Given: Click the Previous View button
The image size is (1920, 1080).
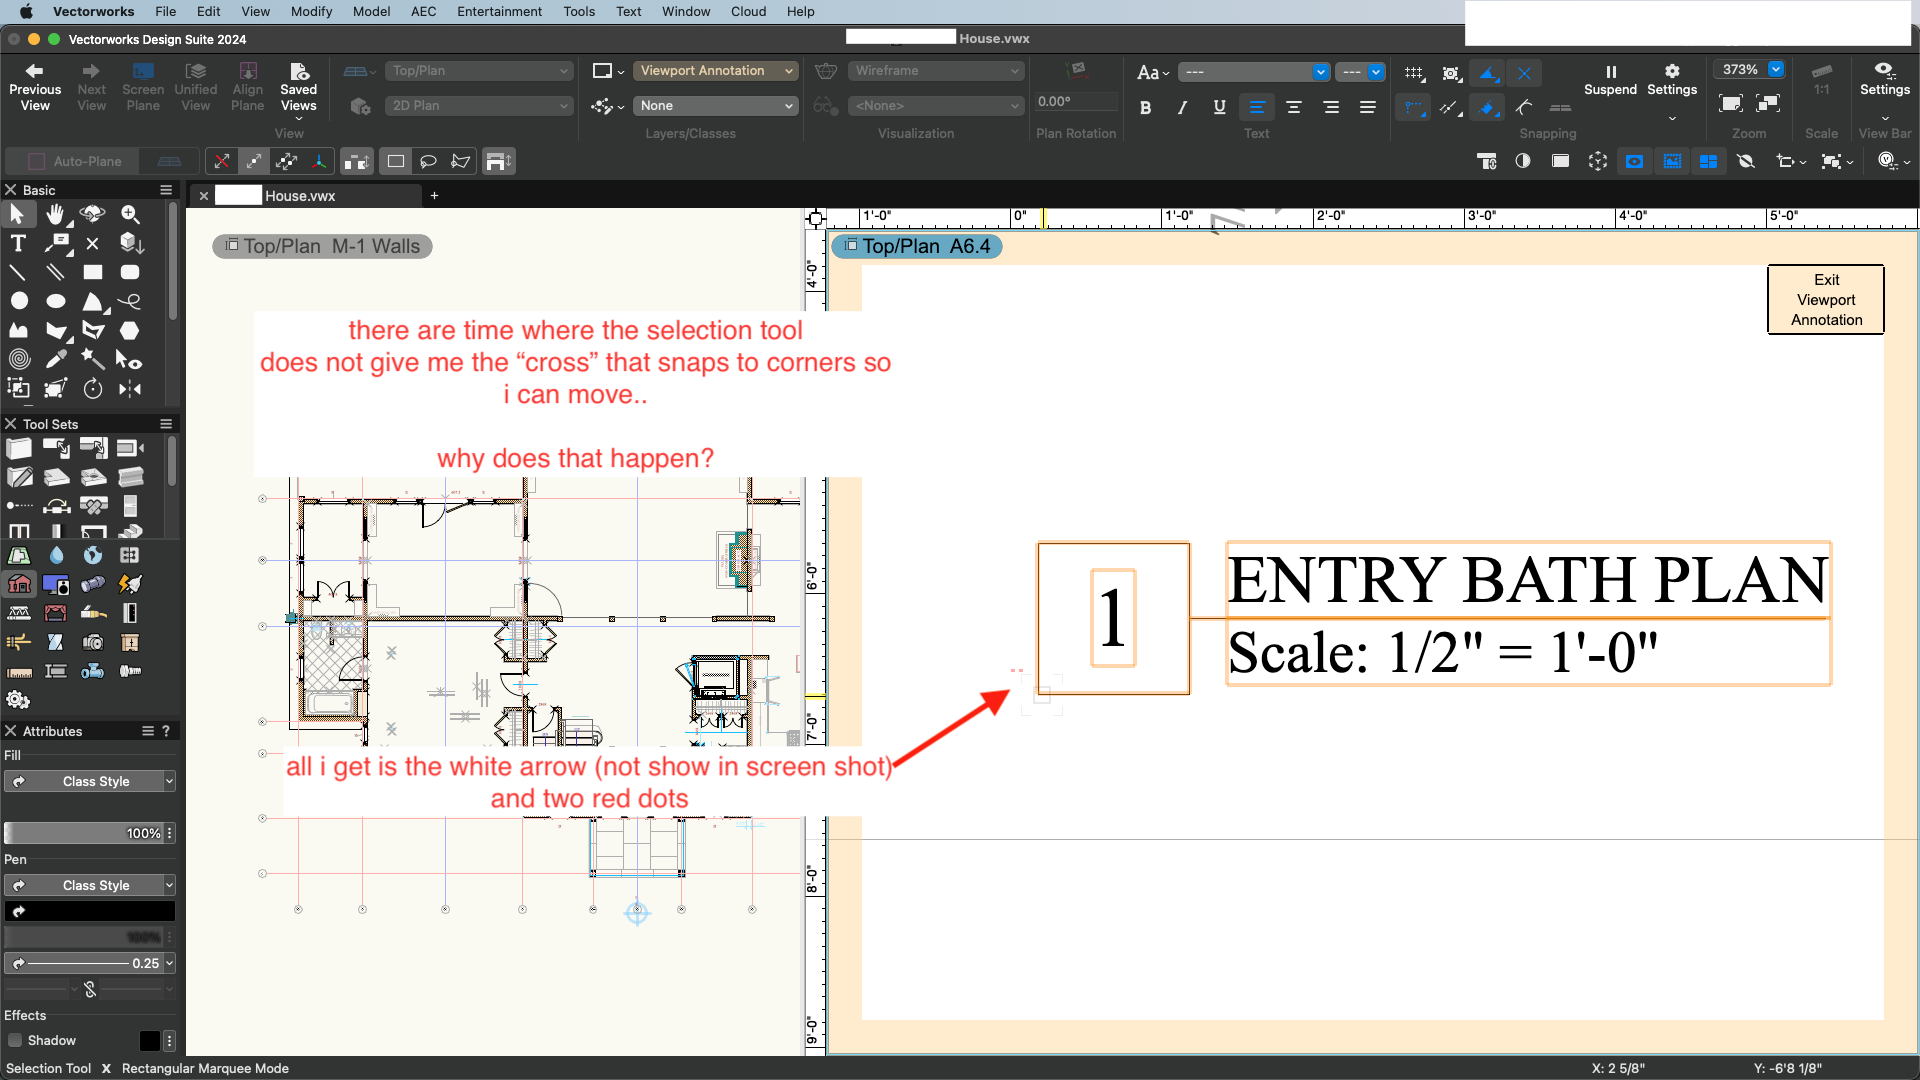Looking at the screenshot, I should point(35,87).
